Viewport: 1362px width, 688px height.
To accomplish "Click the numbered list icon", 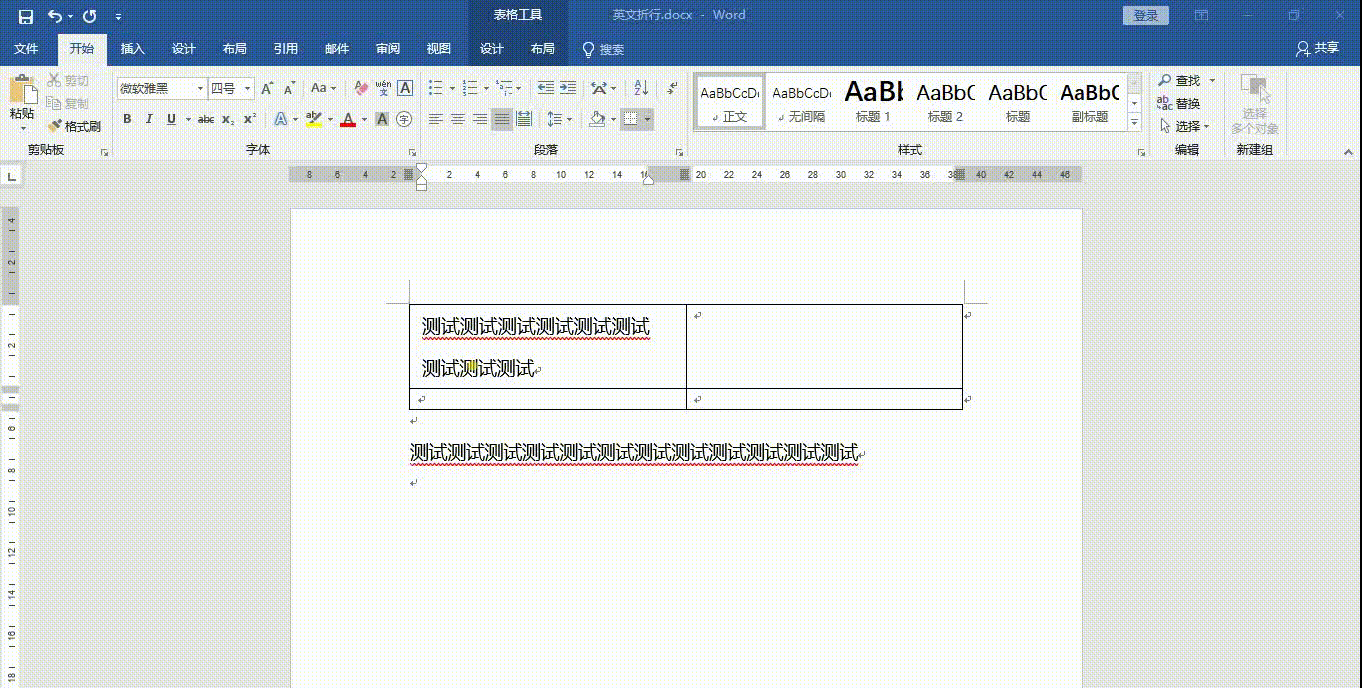I will 470,89.
